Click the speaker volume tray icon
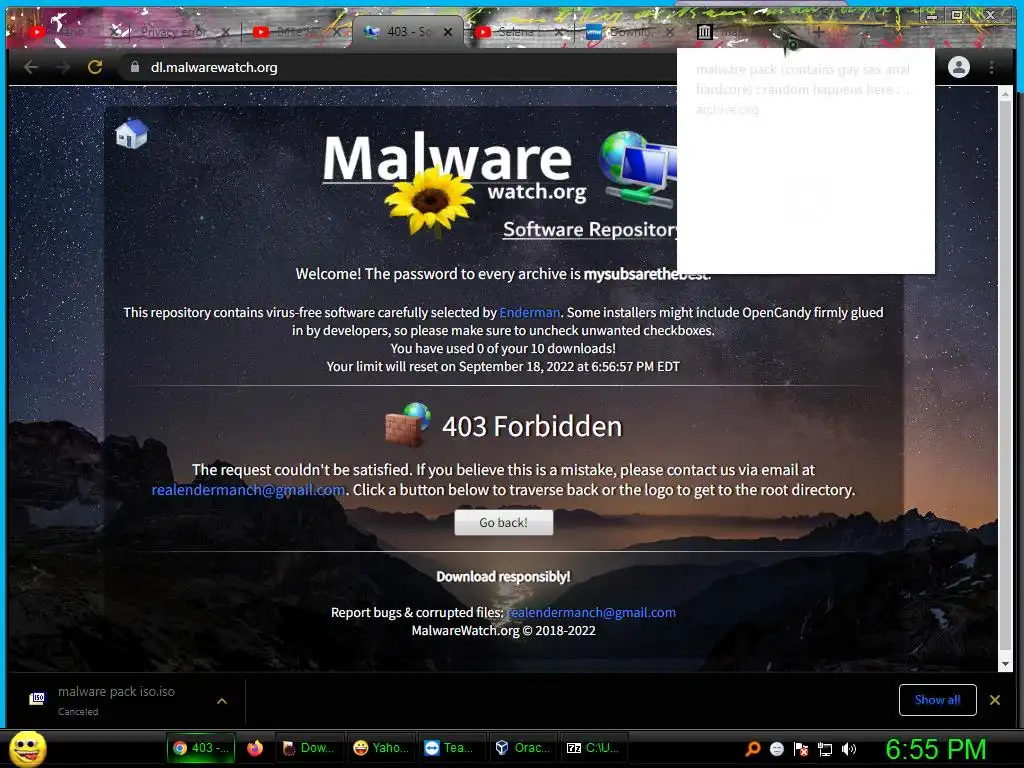Image resolution: width=1024 pixels, height=768 pixels. coord(849,749)
